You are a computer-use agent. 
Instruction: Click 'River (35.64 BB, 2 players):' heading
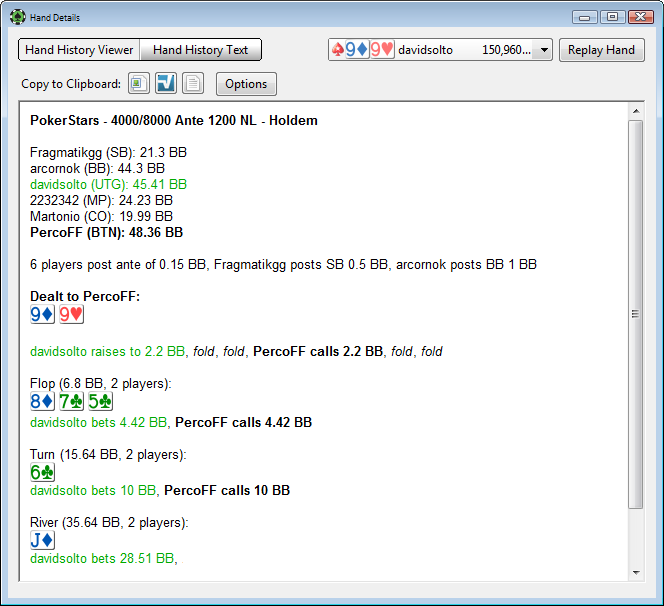point(109,523)
